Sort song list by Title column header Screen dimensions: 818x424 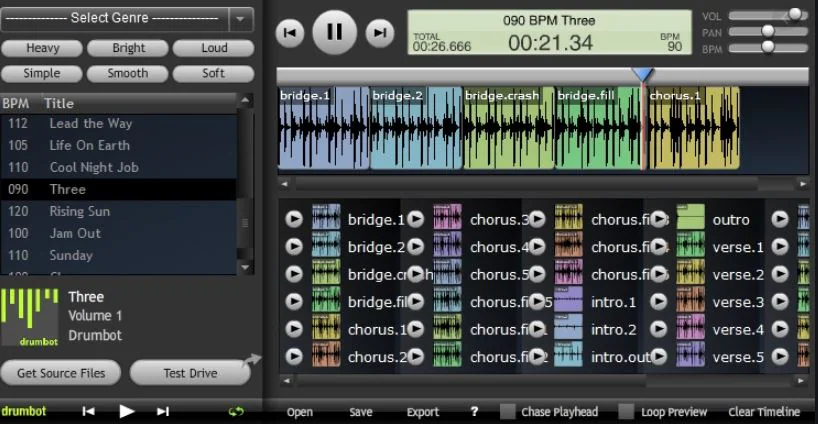[x=59, y=103]
